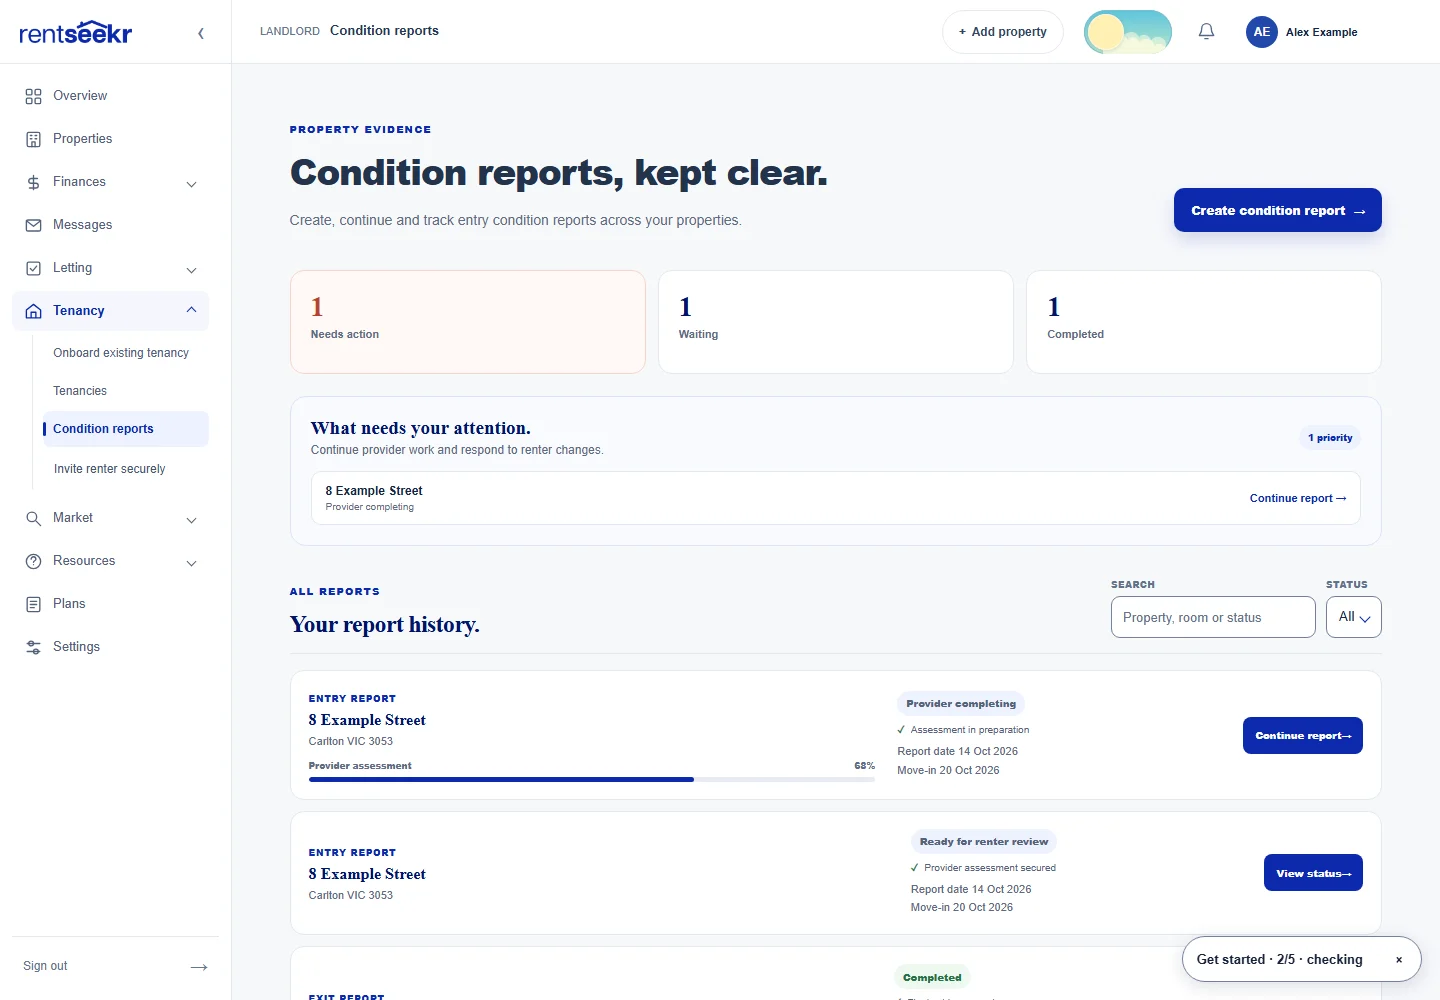
Task: Open Onboard existing tenancy page
Action: tap(121, 353)
